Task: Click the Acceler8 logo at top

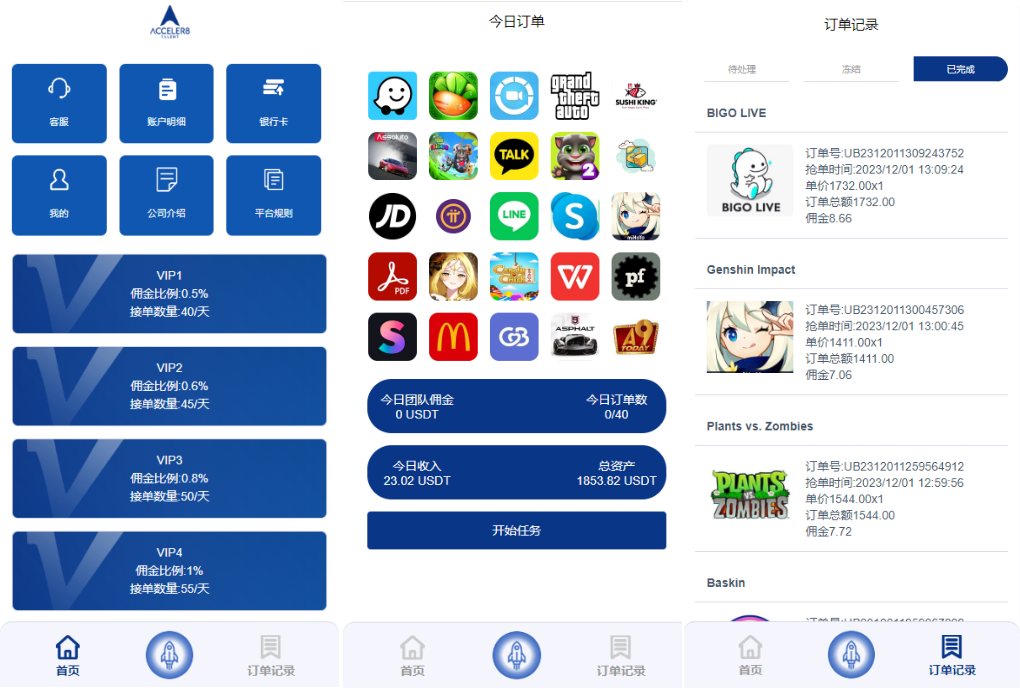Action: tap(170, 22)
